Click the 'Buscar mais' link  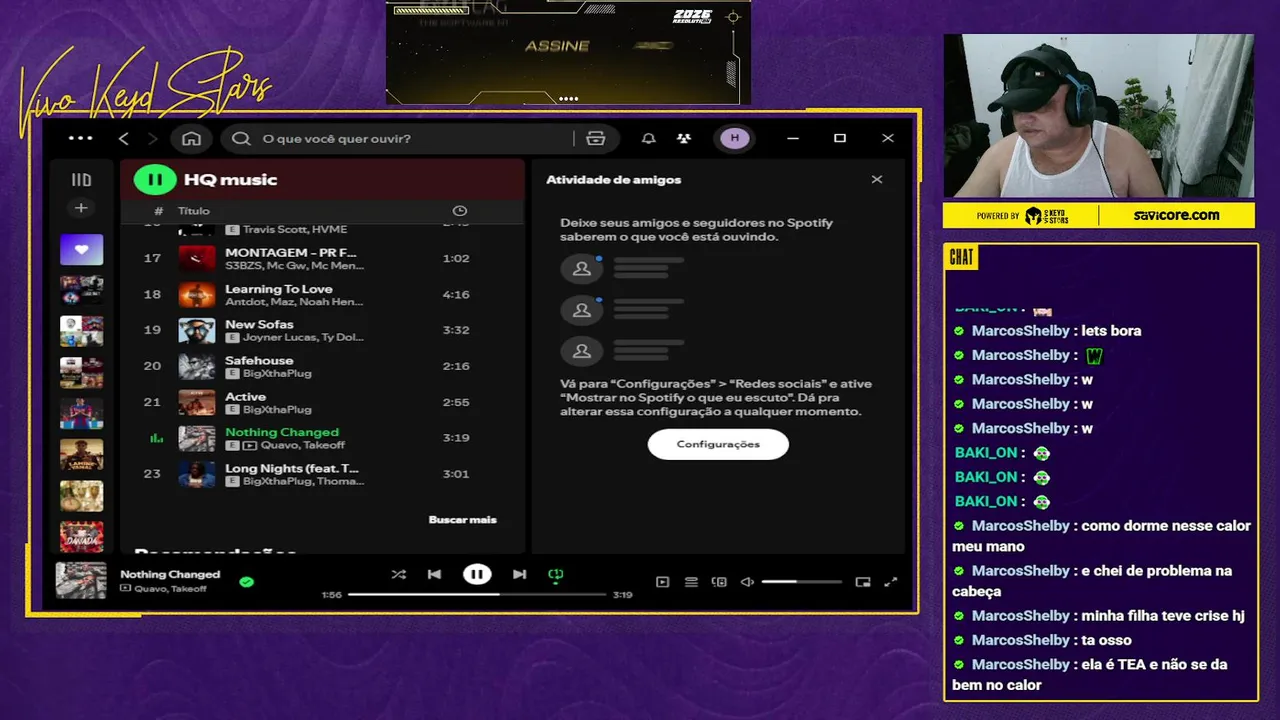(x=463, y=519)
